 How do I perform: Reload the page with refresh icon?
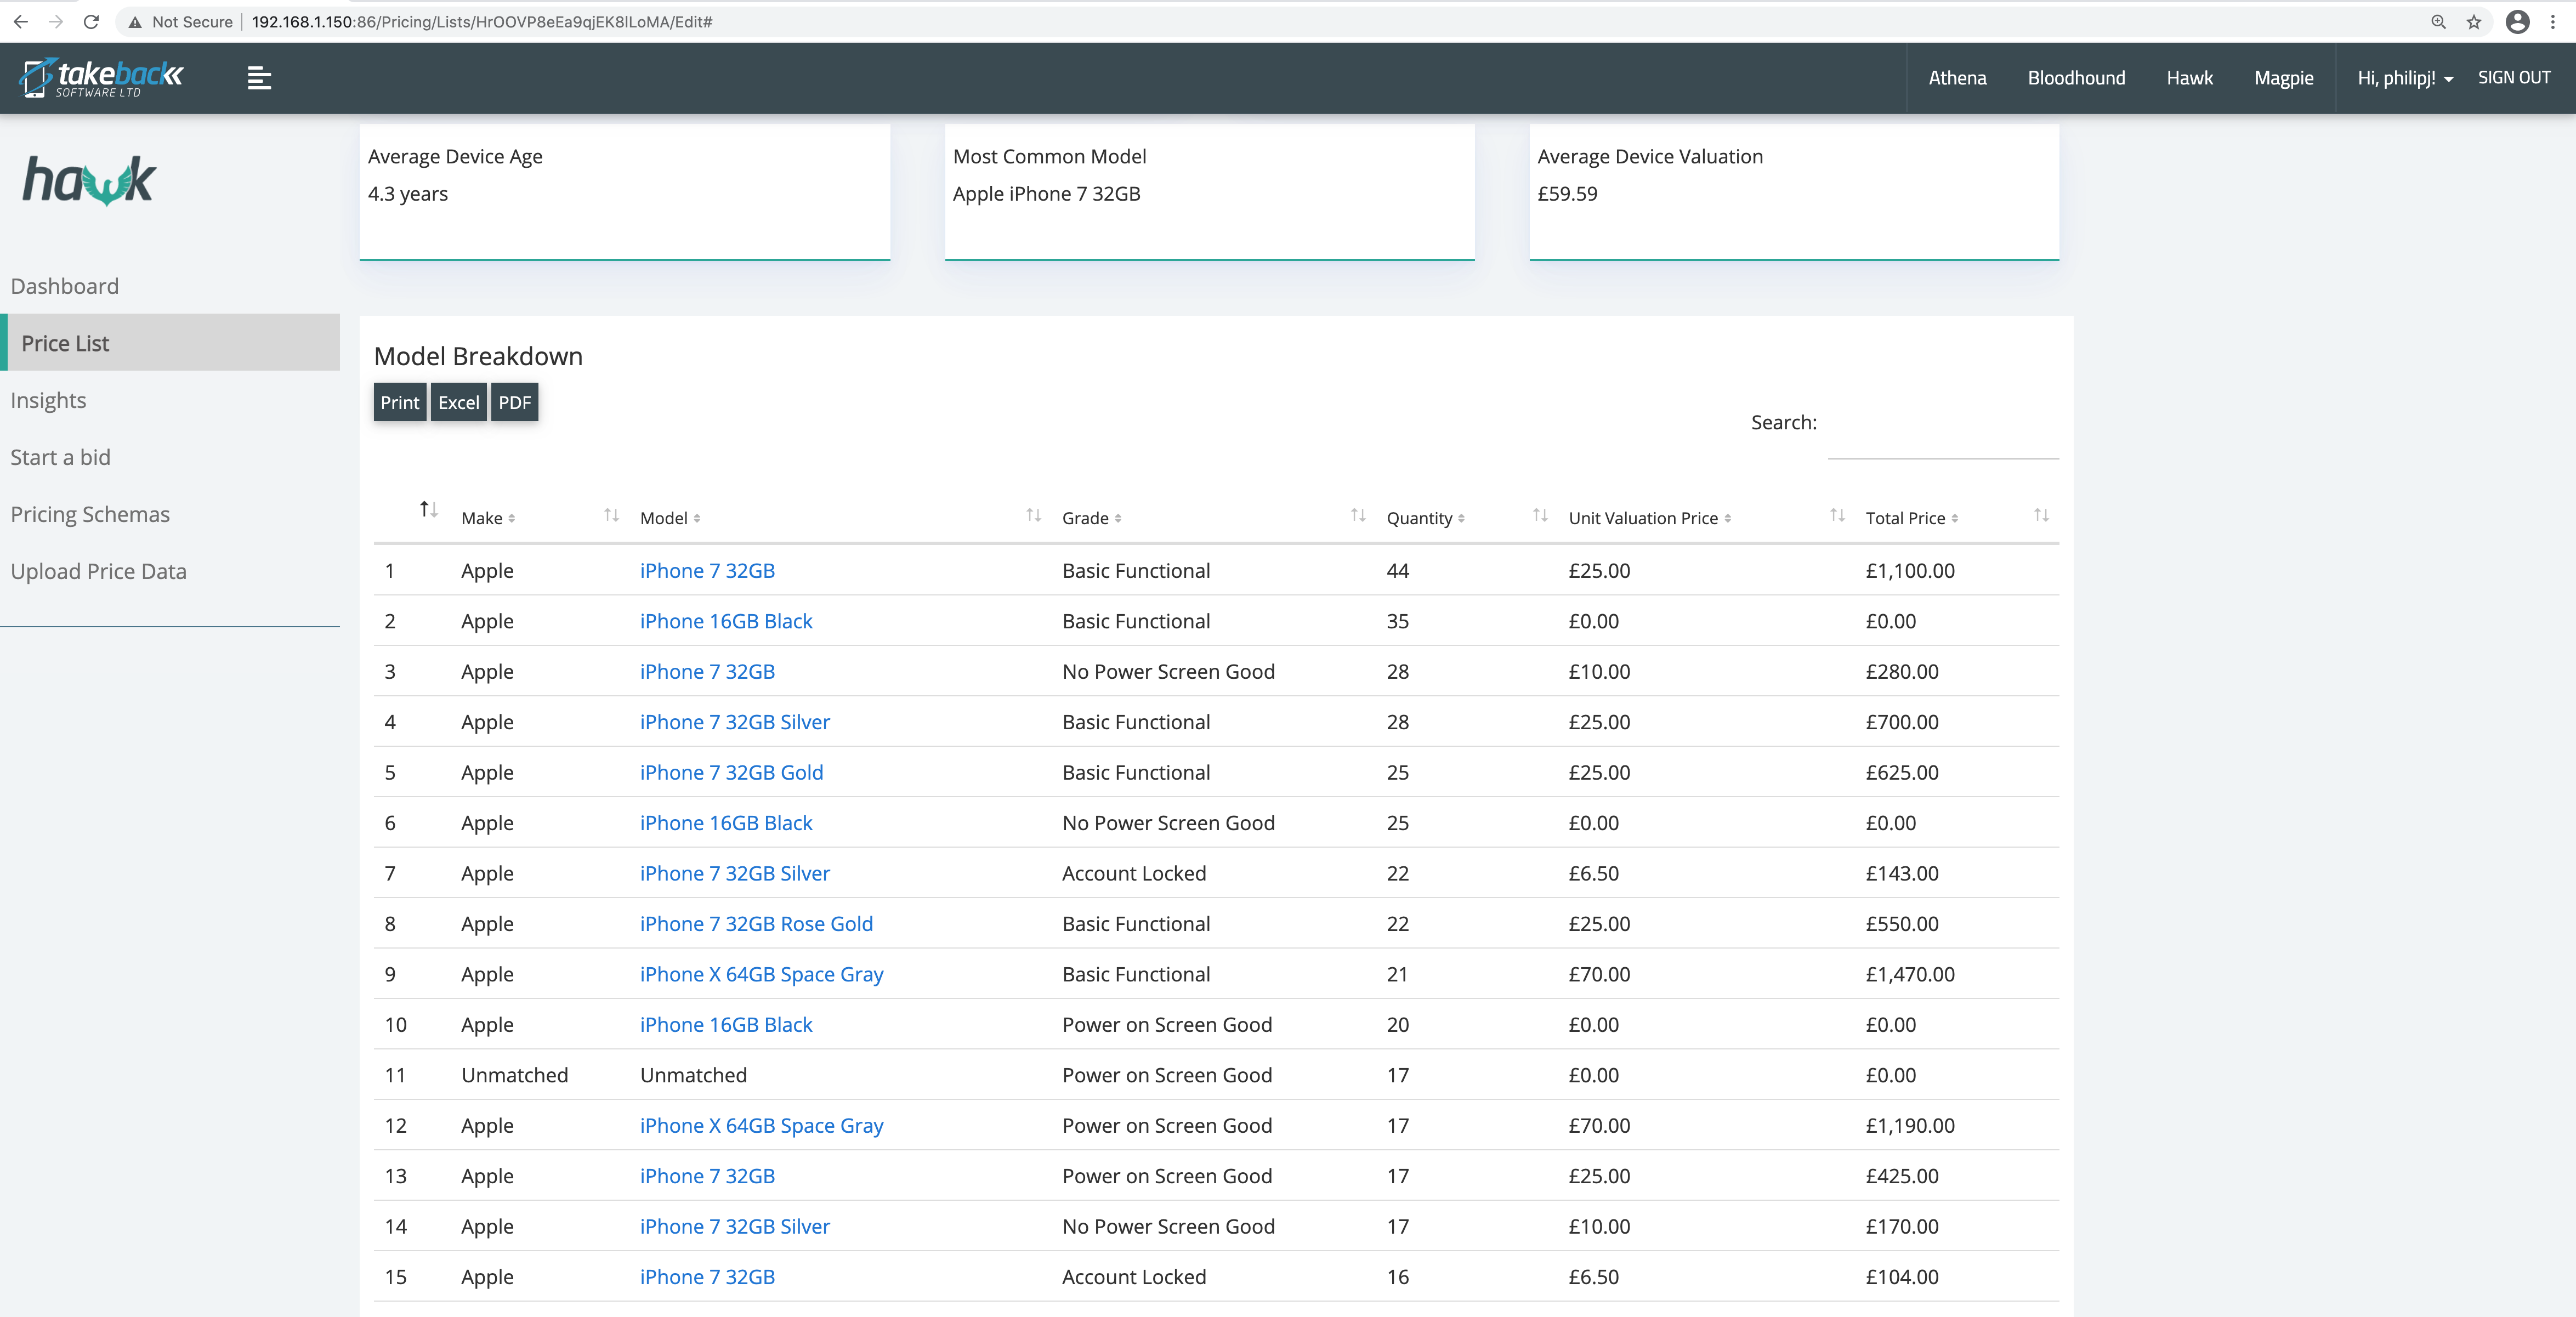91,22
